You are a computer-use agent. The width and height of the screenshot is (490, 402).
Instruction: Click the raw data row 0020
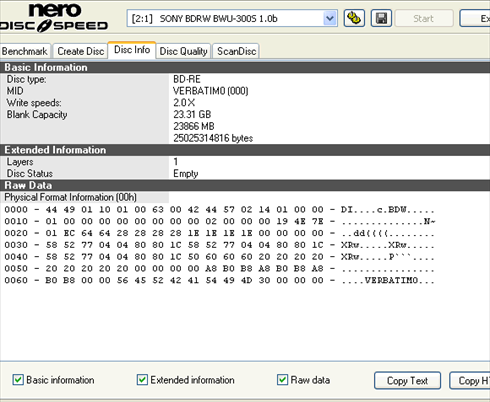click(x=219, y=233)
